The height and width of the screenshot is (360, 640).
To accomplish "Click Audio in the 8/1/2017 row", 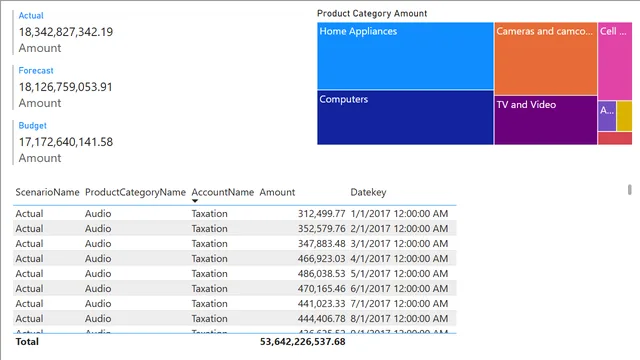I will [98, 318].
